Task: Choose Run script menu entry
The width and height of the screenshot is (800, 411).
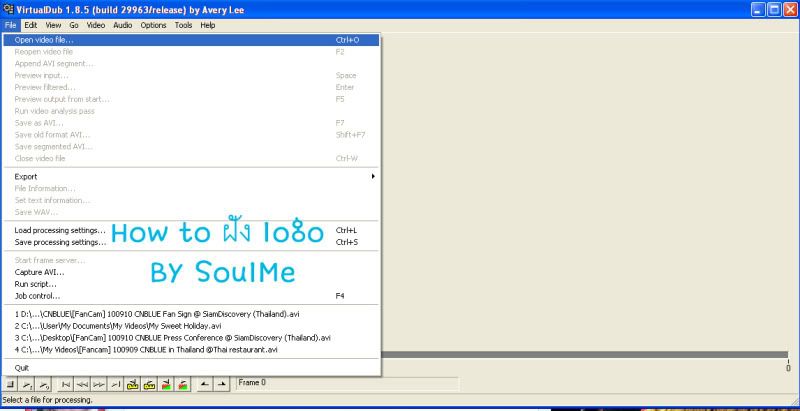Action: point(191,284)
